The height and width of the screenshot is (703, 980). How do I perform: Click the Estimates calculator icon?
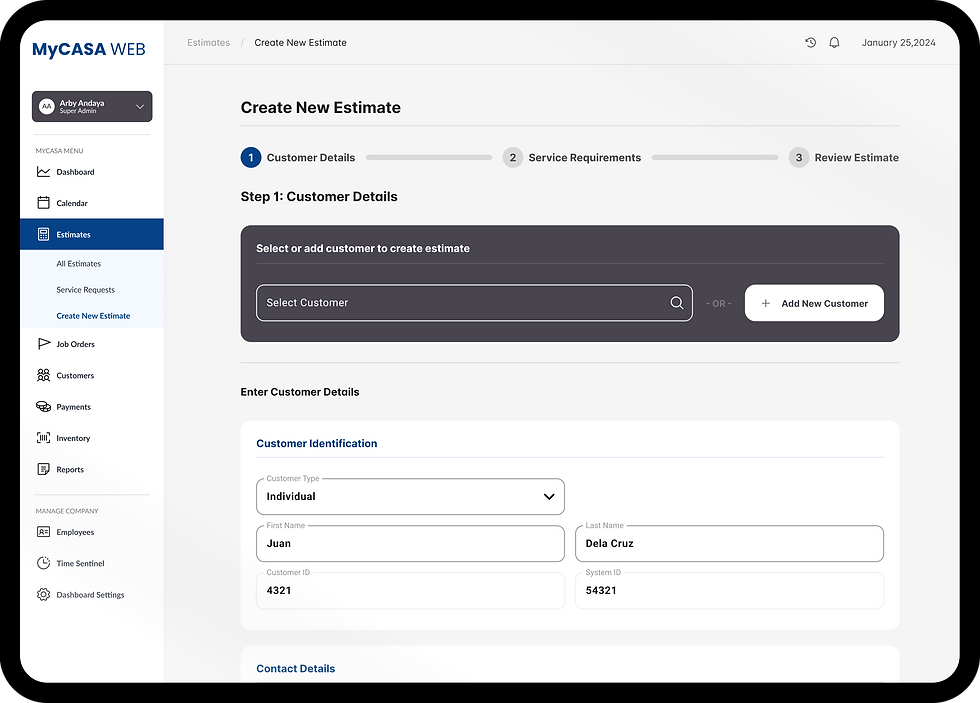(x=43, y=234)
